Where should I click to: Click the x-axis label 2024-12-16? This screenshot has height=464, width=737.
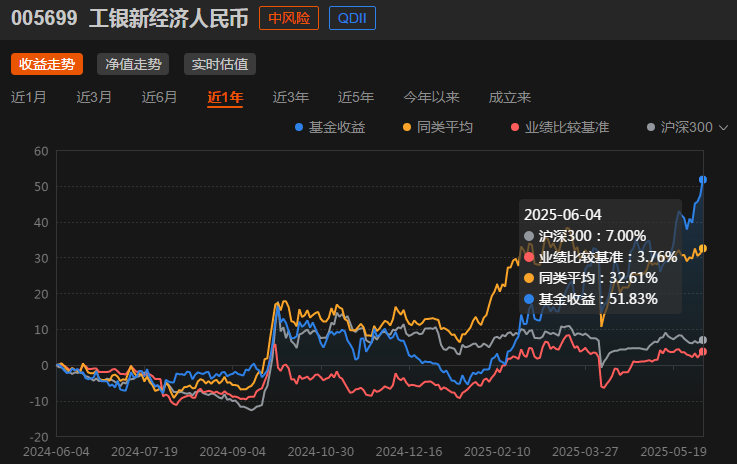(x=409, y=452)
